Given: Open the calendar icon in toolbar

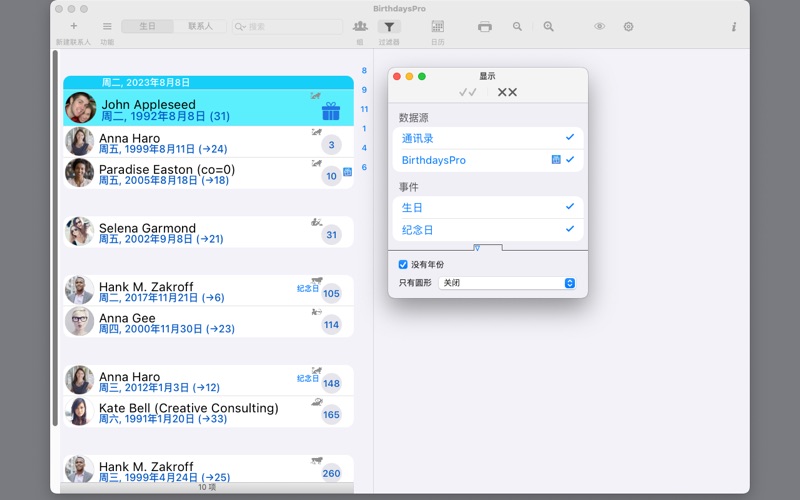Looking at the screenshot, I should [x=437, y=26].
